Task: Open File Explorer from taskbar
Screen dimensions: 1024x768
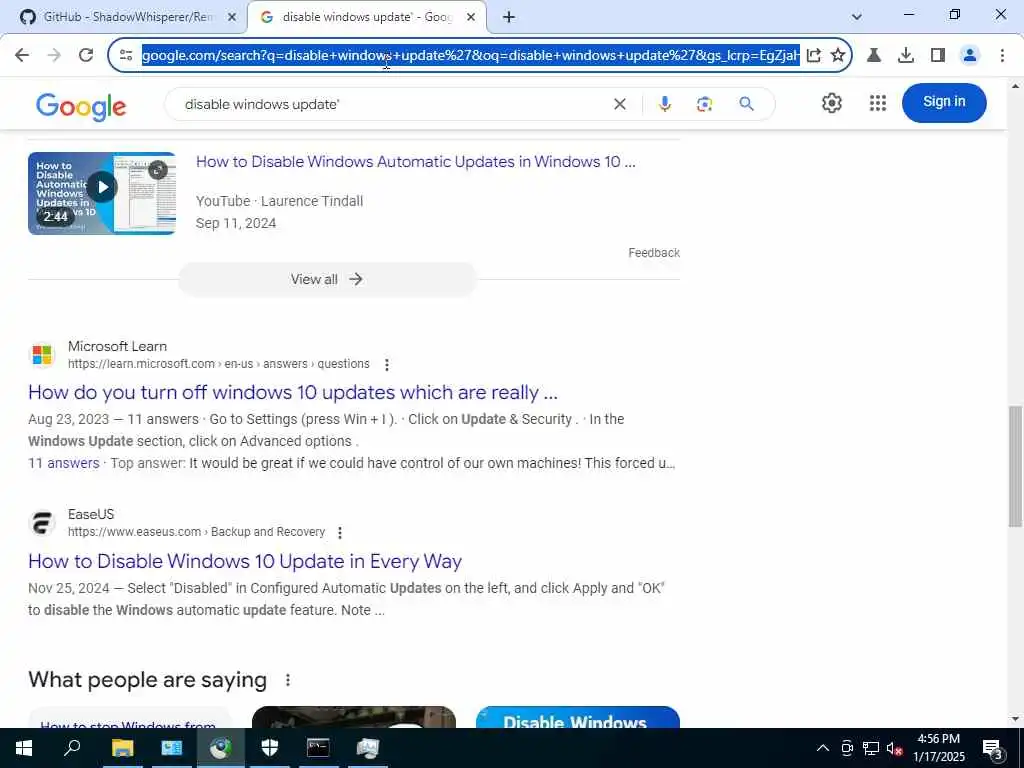Action: (x=122, y=748)
